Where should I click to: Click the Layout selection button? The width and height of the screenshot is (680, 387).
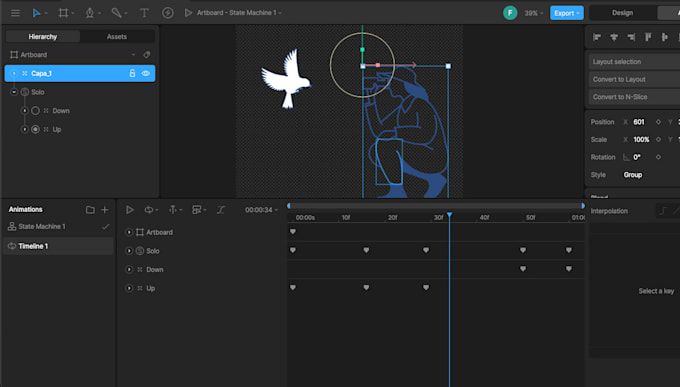pyautogui.click(x=634, y=62)
